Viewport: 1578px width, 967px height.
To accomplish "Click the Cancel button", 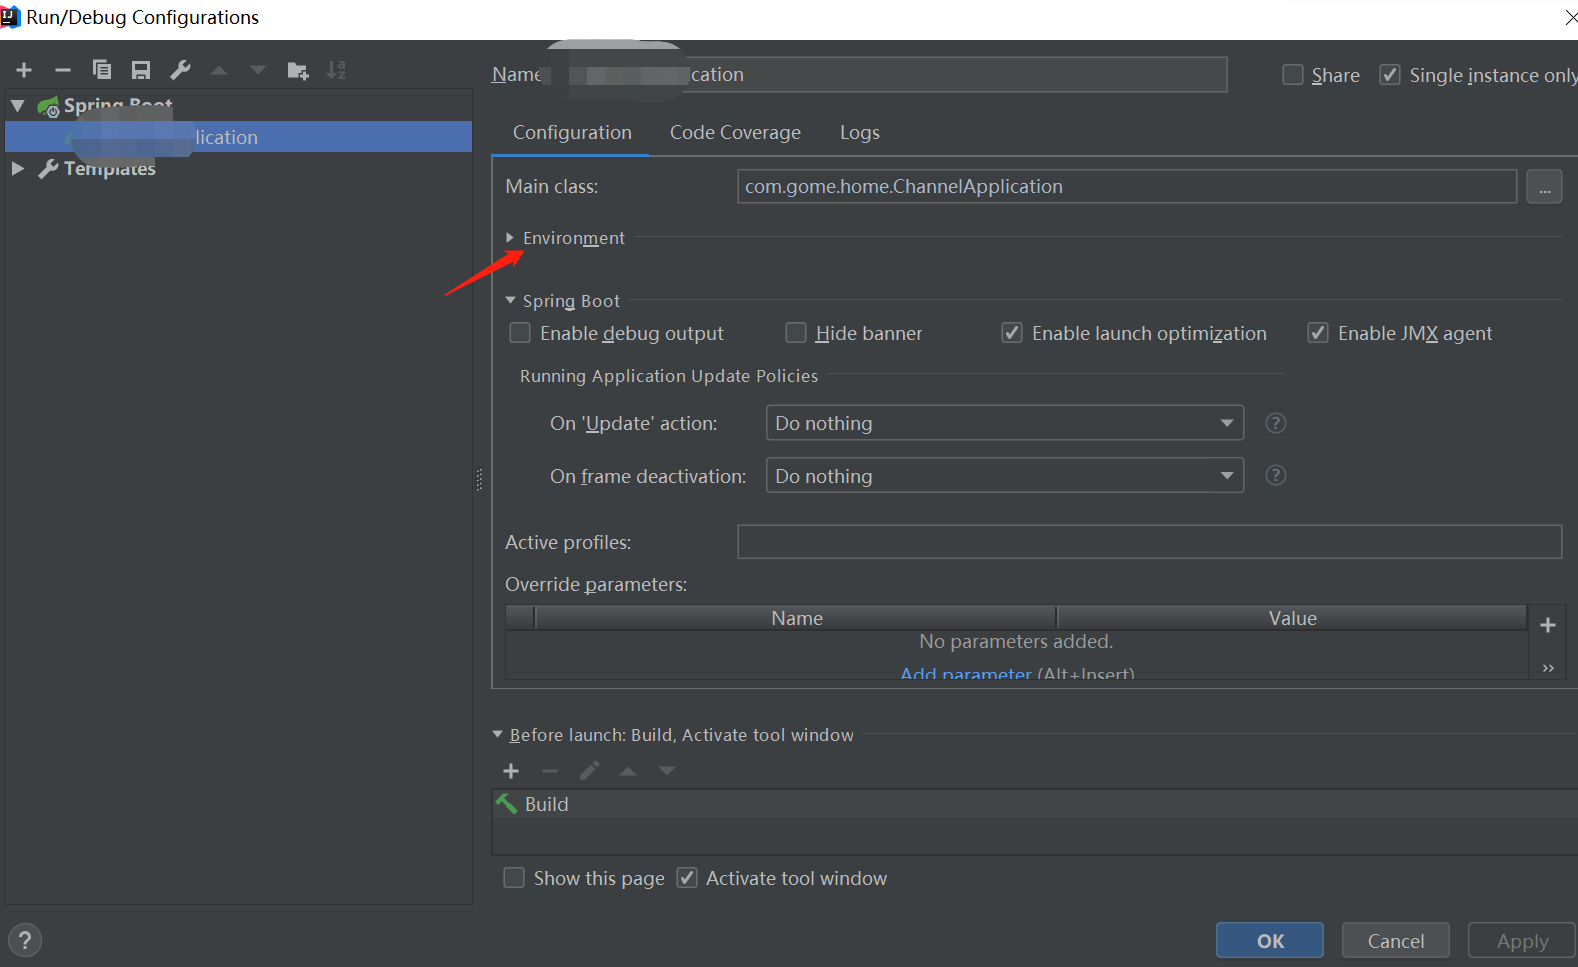I will [x=1396, y=941].
